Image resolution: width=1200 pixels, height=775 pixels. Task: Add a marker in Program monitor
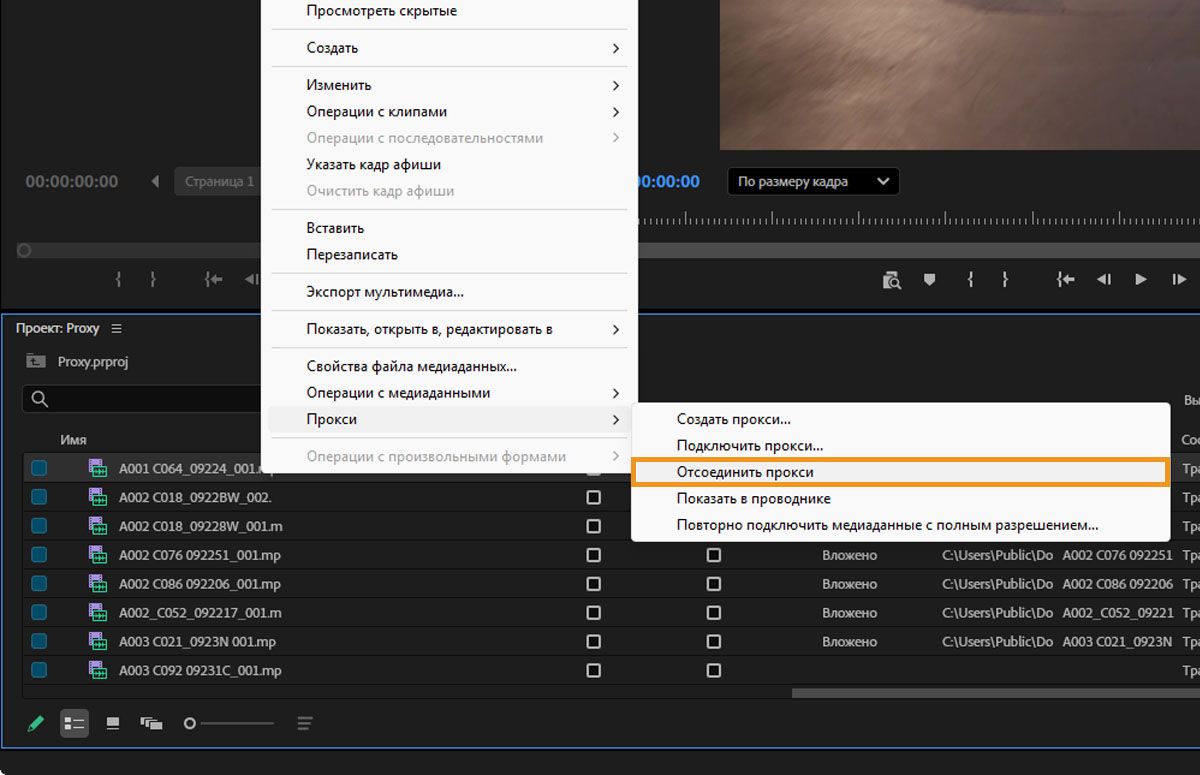pos(929,280)
